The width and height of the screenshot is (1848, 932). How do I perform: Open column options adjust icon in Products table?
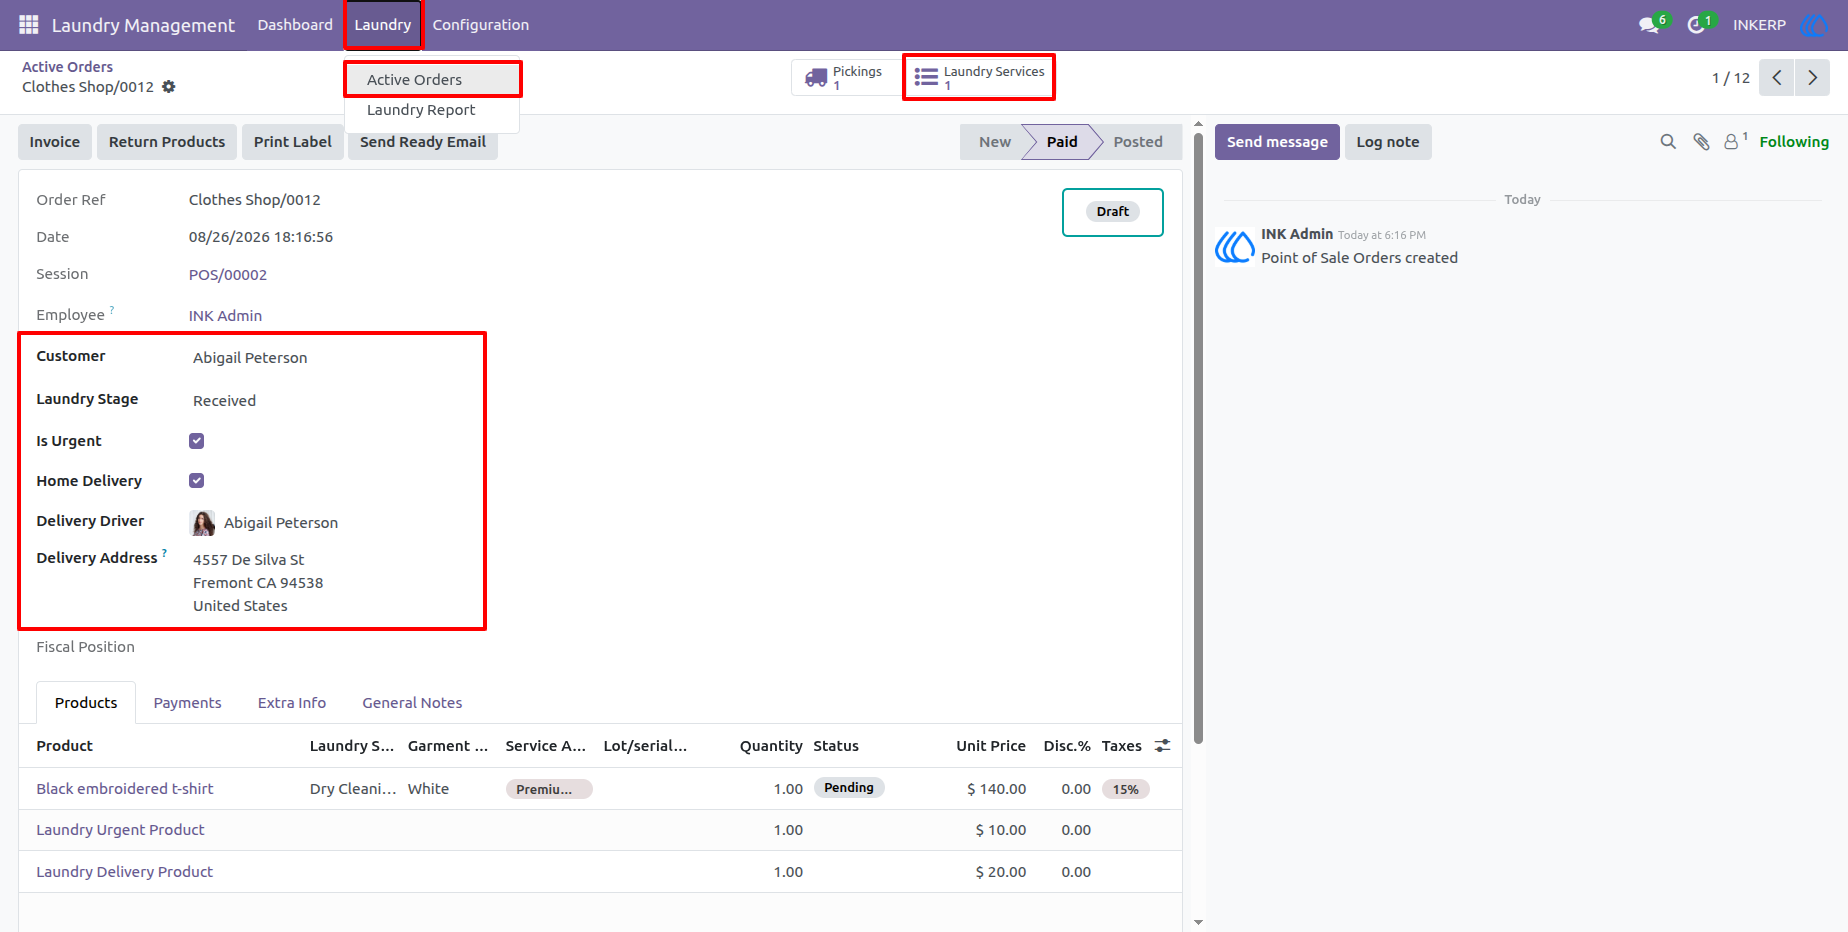point(1162,746)
